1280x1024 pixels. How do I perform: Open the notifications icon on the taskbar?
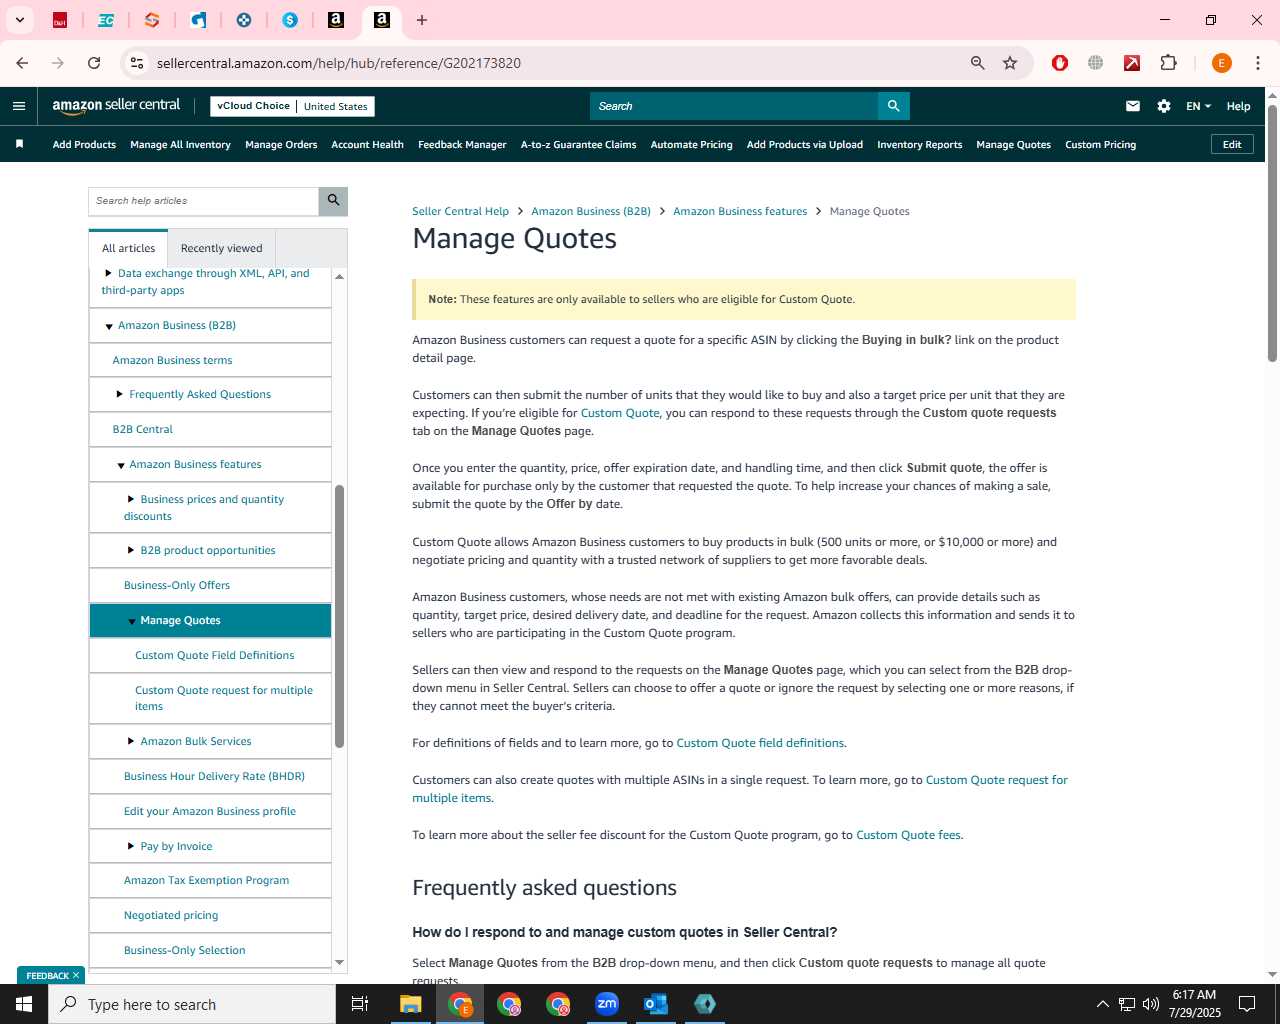(1247, 1004)
